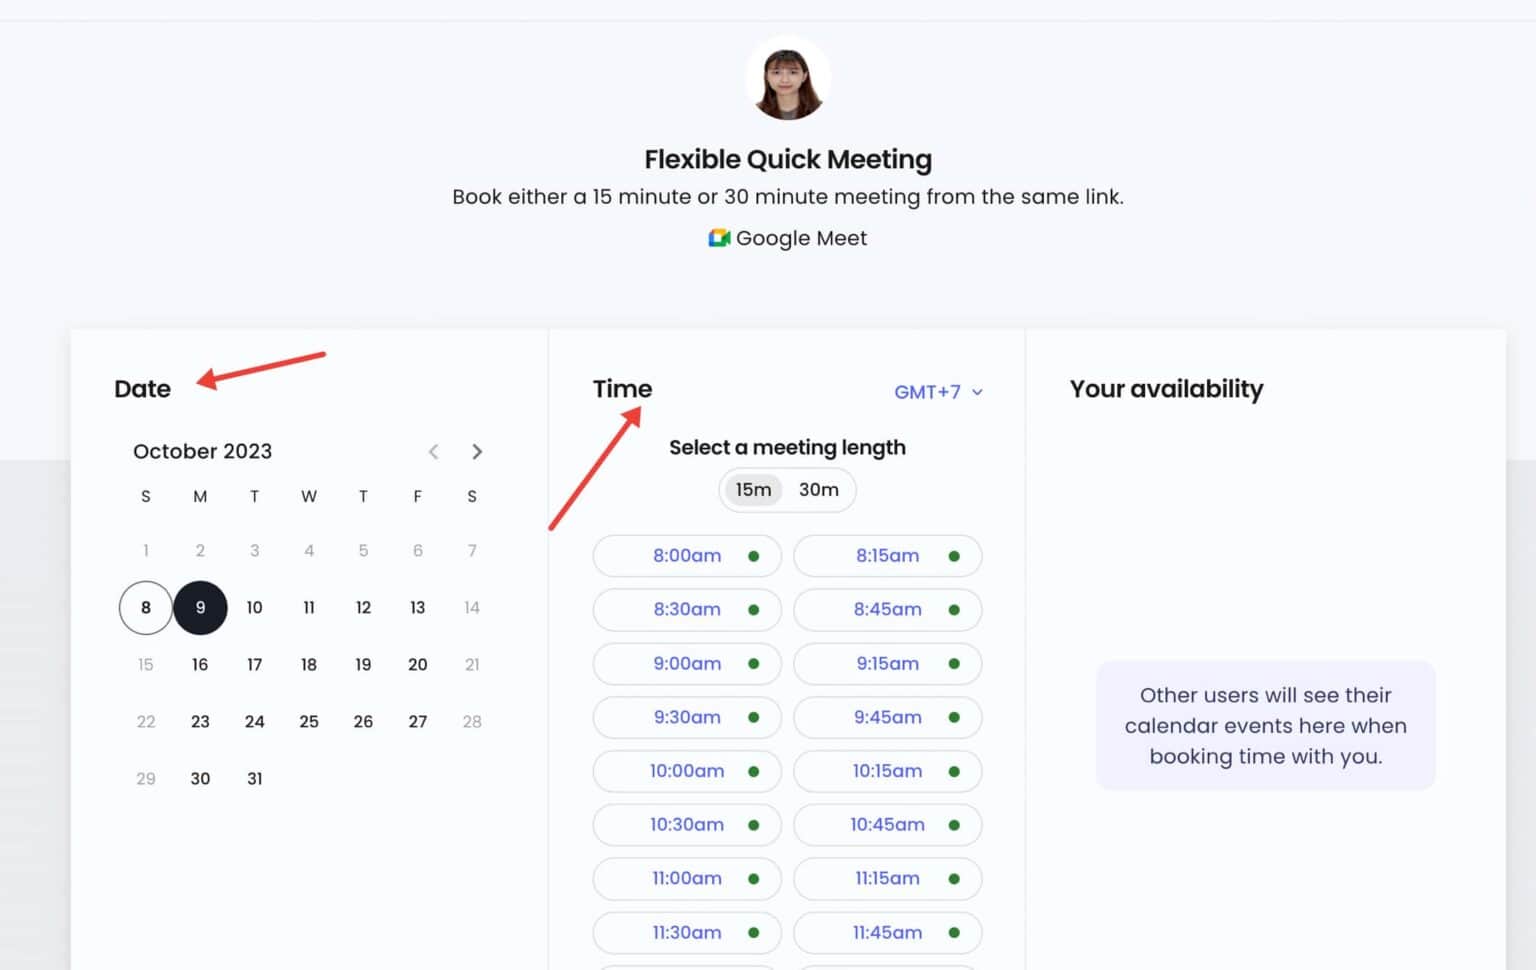The height and width of the screenshot is (970, 1536).
Task: Book the 11:00am slot
Action: 687,879
